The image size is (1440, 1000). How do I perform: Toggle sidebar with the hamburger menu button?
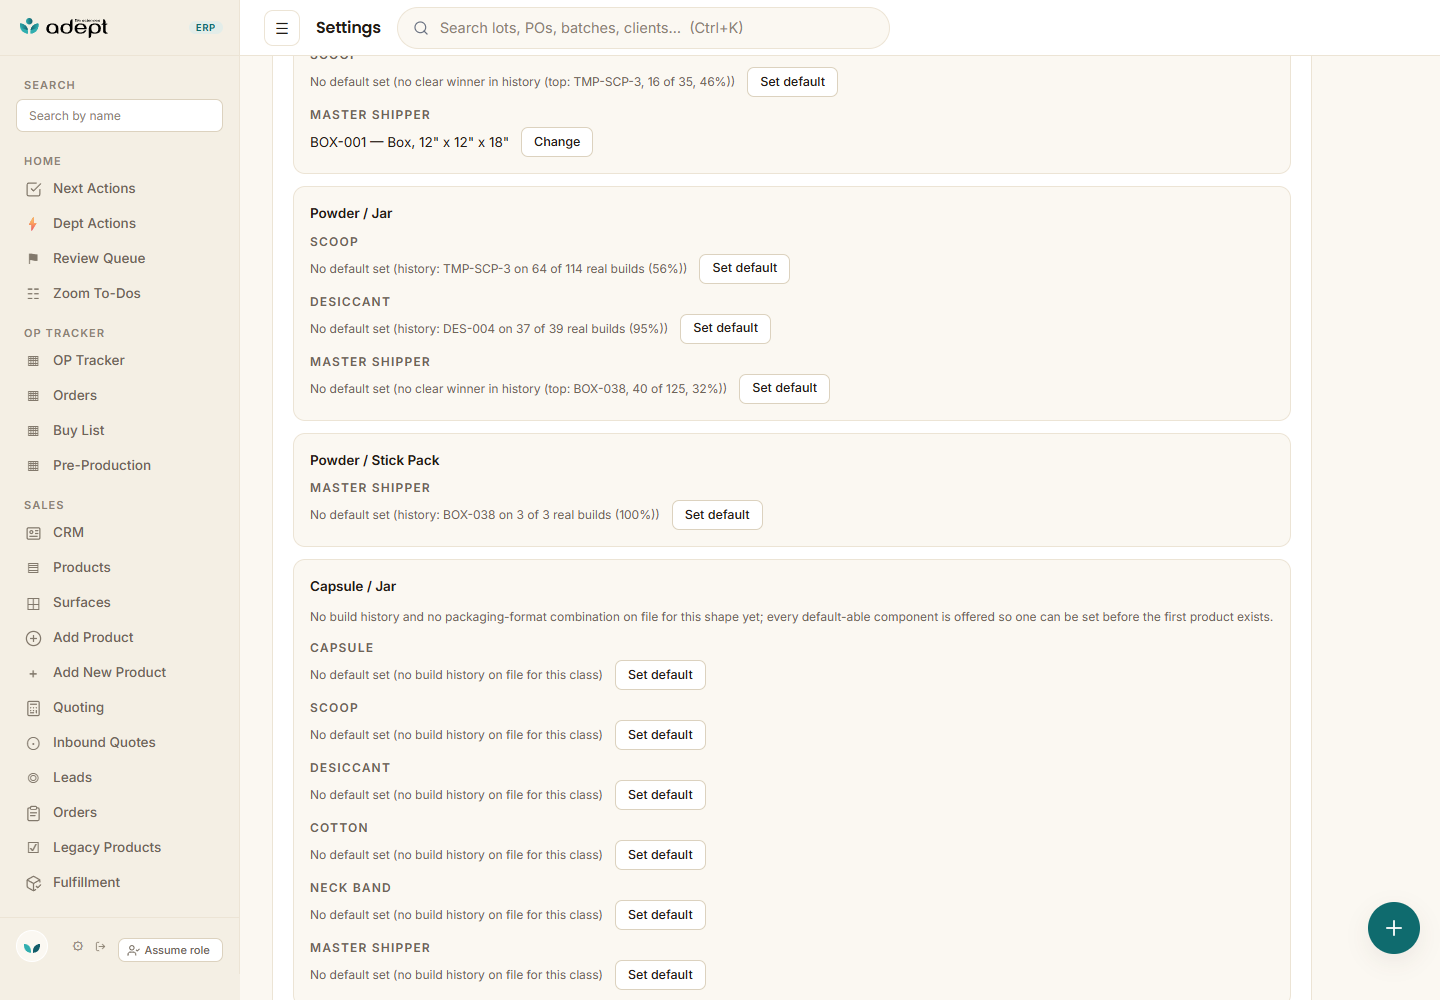pyautogui.click(x=282, y=28)
